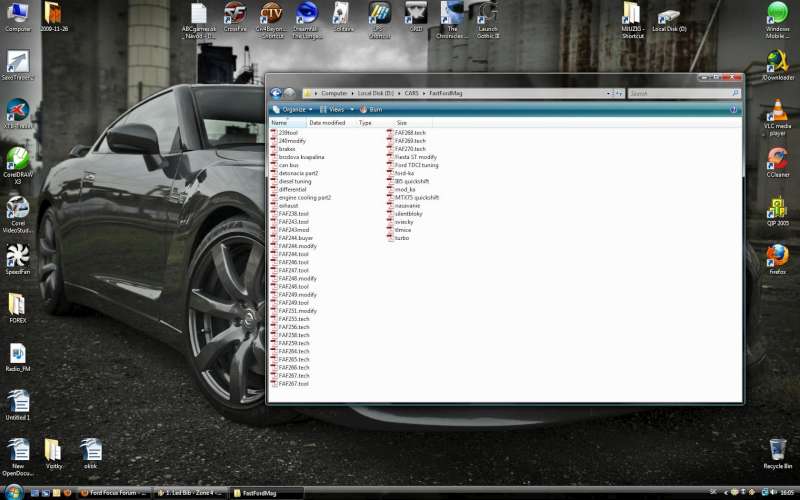This screenshot has height=500, width=800.
Task: Expand the Organize dropdown menu
Action: click(x=292, y=109)
